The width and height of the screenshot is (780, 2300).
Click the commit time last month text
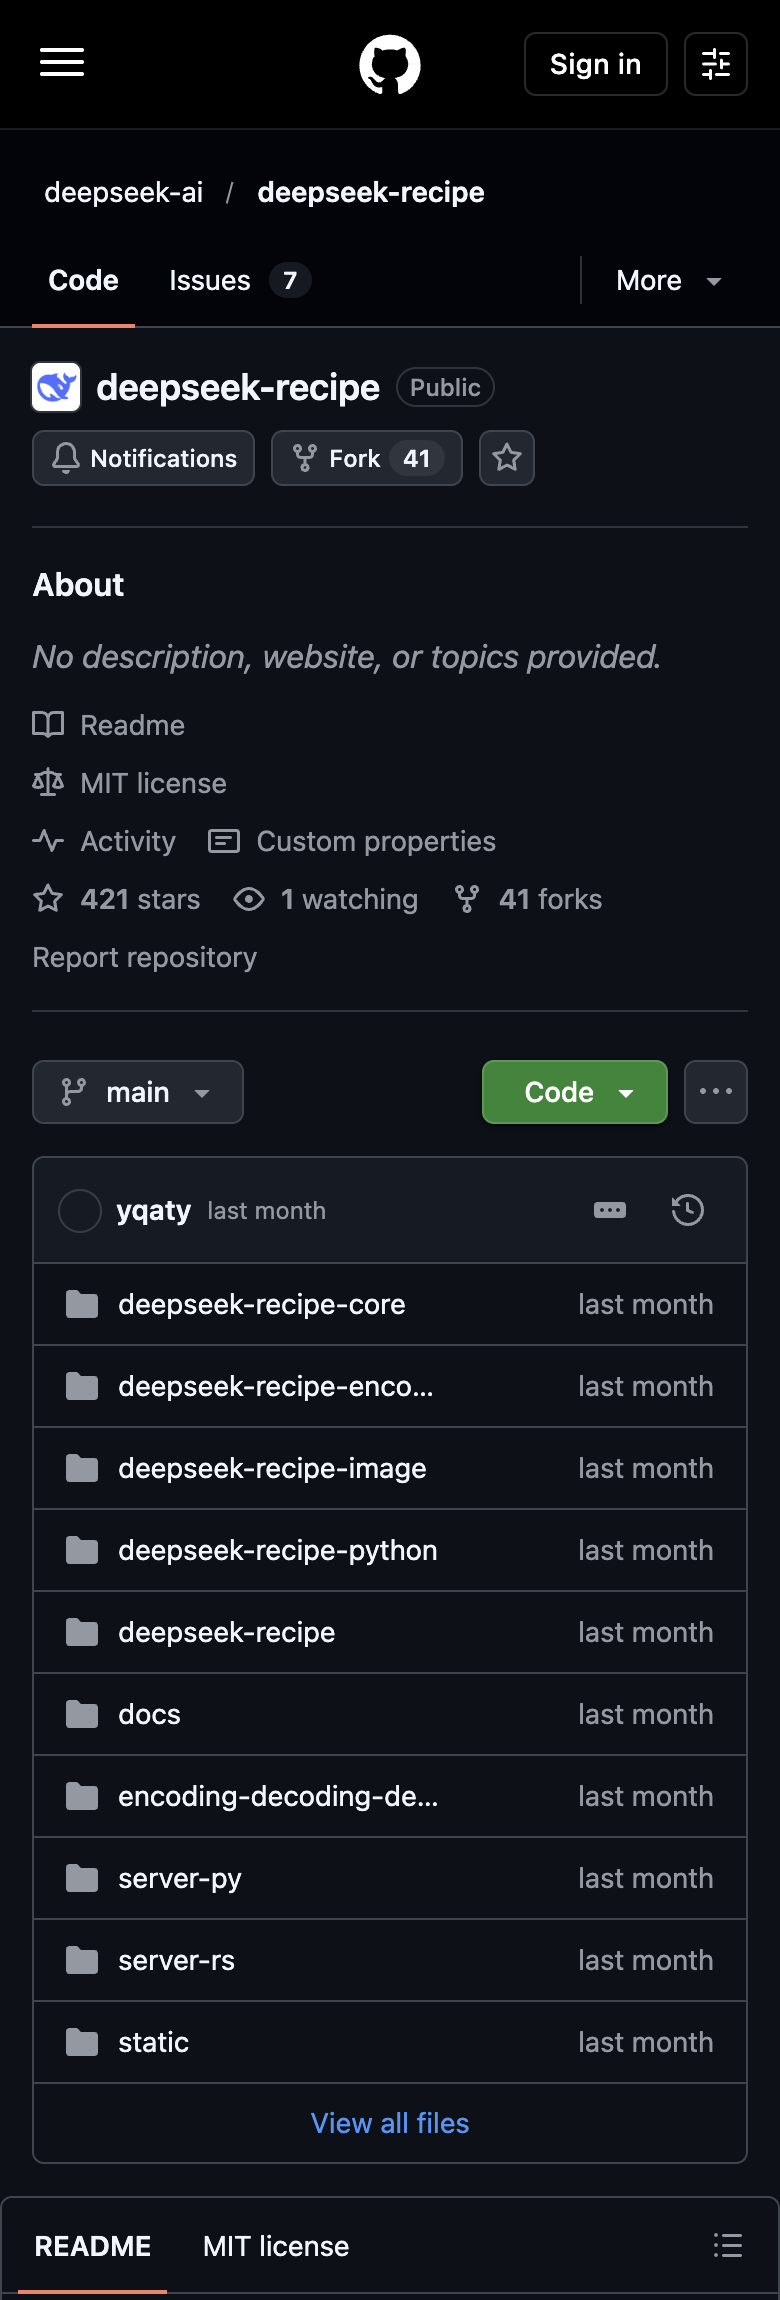coord(267,1211)
